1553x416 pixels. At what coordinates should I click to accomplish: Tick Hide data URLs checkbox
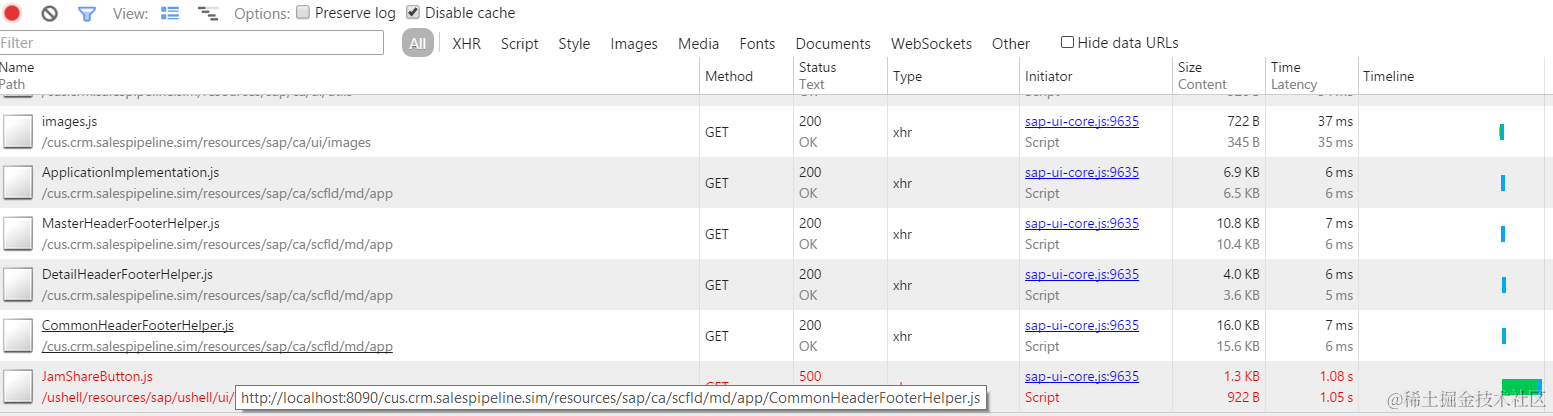pyautogui.click(x=1067, y=42)
